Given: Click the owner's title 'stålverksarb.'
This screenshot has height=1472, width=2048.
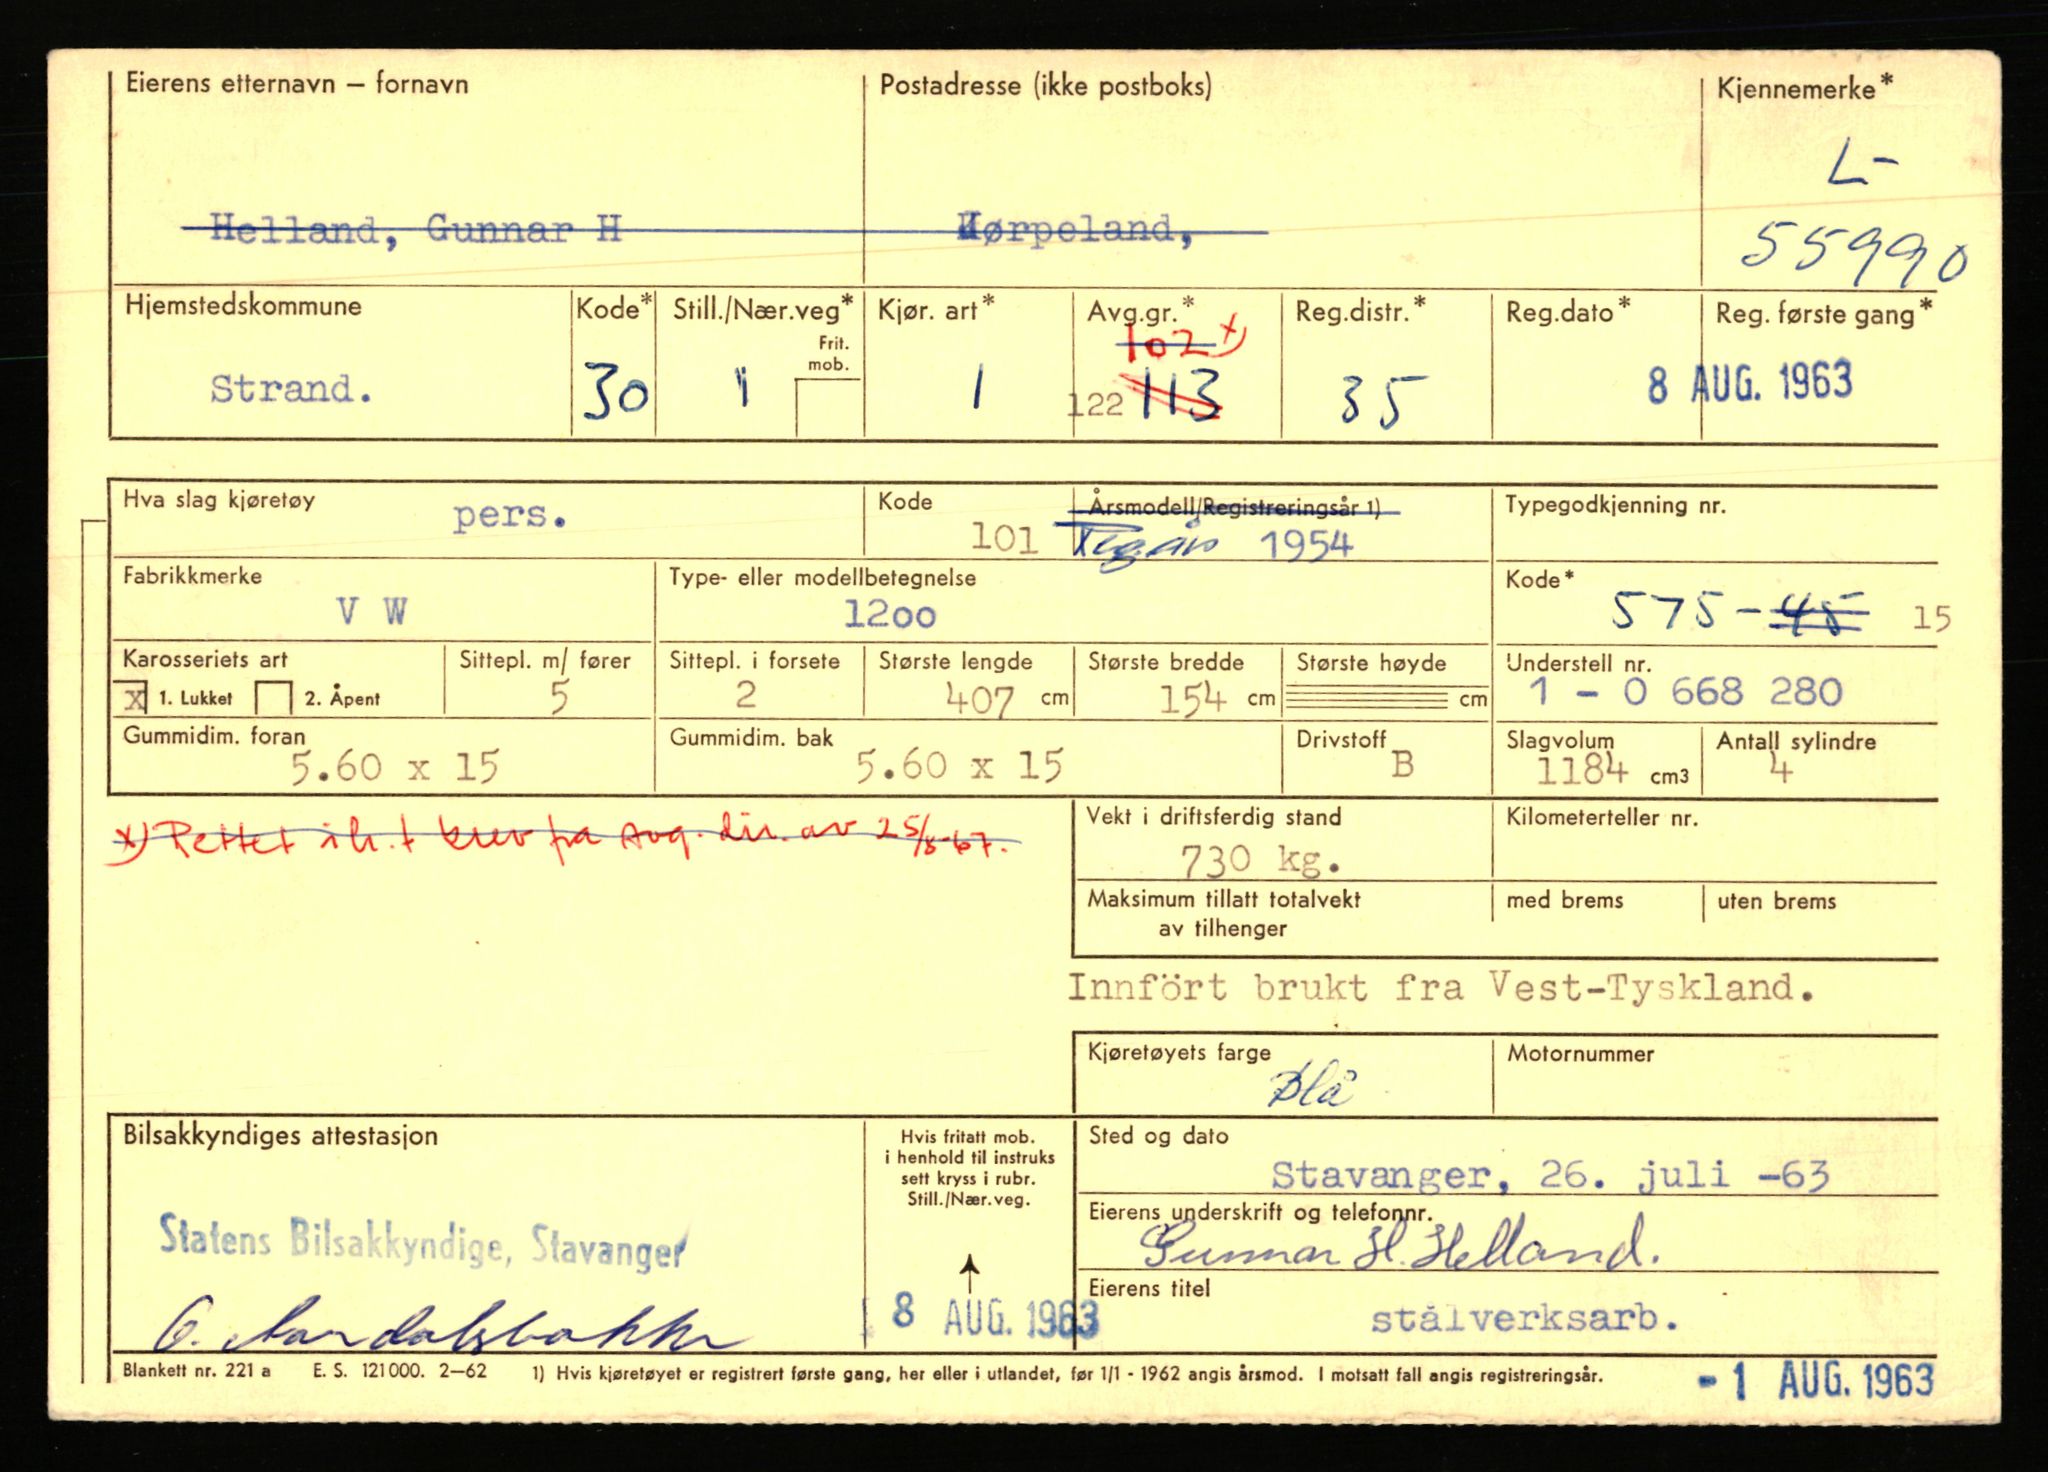Looking at the screenshot, I should click(1524, 1320).
